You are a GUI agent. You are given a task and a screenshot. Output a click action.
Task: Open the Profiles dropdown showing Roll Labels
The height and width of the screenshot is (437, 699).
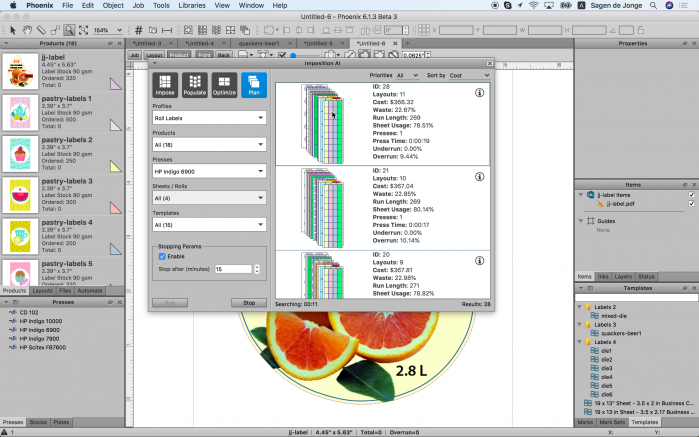[208, 118]
